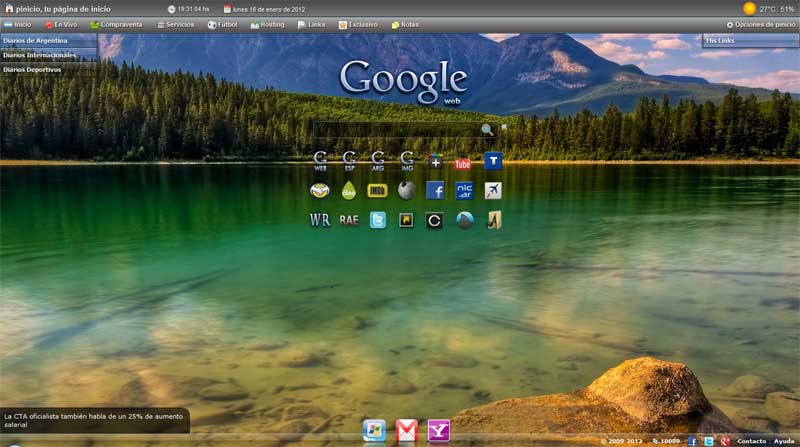Expand the Diarios Internacionales panel
This screenshot has height=447, width=800.
(48, 55)
